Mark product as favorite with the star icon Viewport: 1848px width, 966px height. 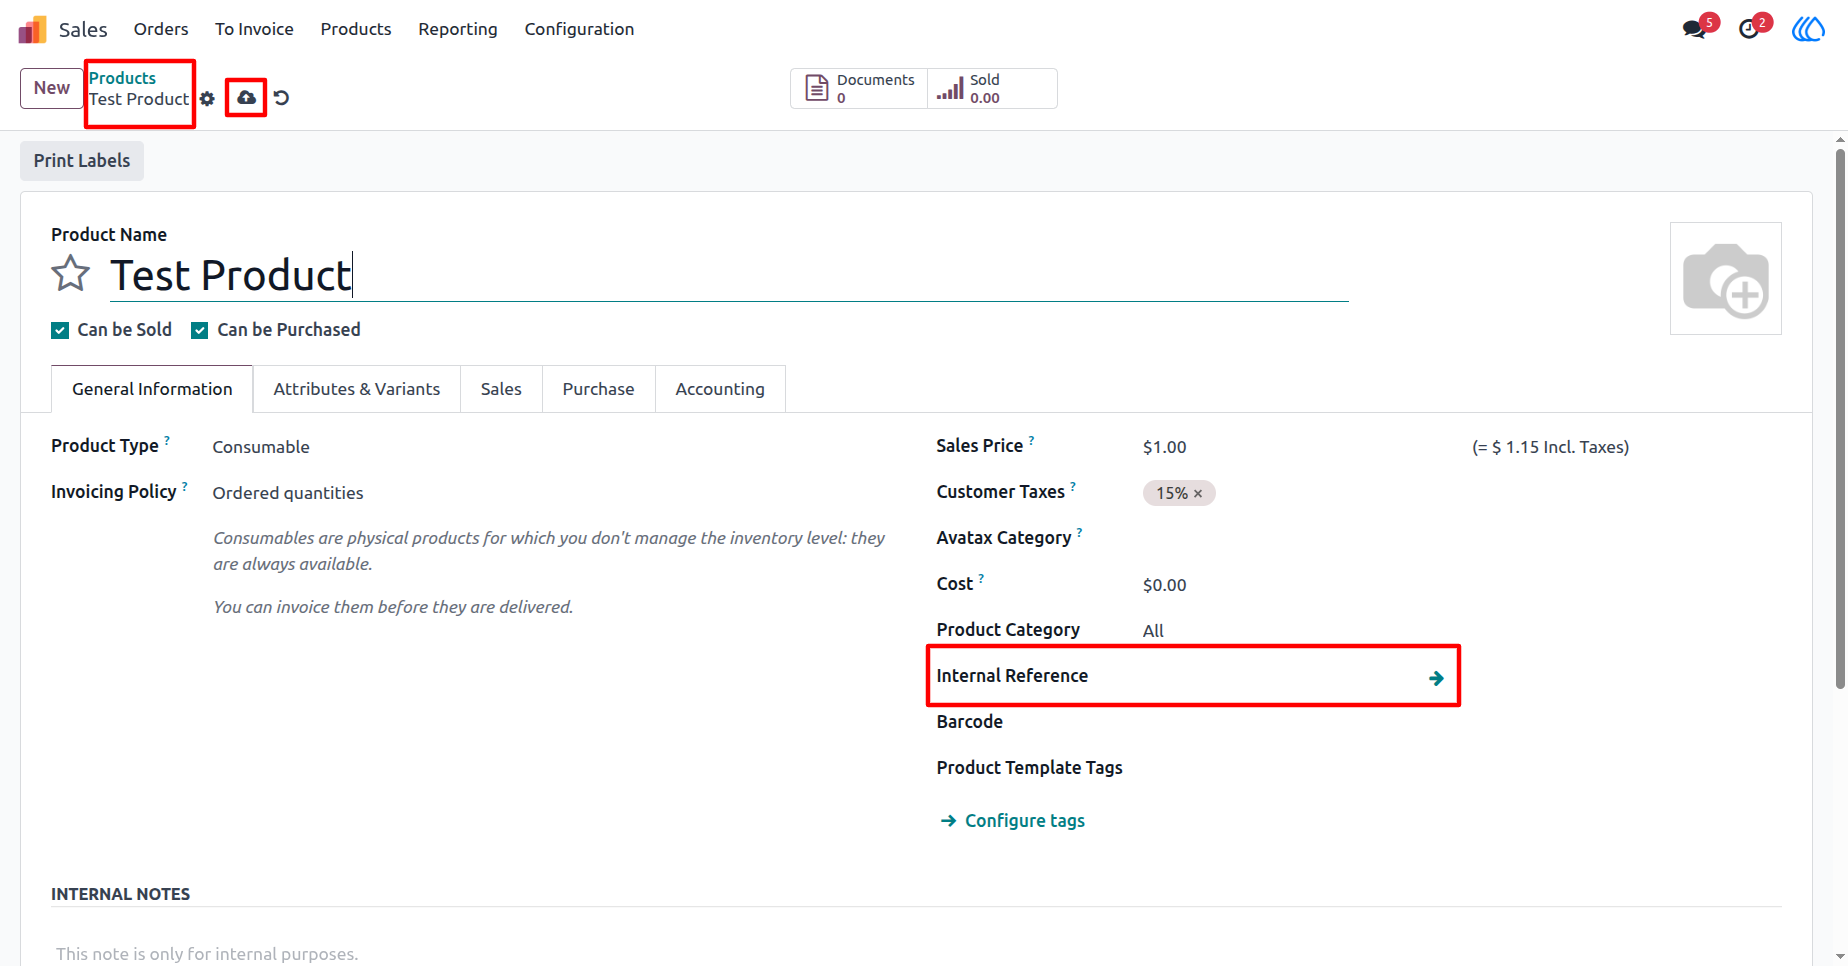point(70,273)
